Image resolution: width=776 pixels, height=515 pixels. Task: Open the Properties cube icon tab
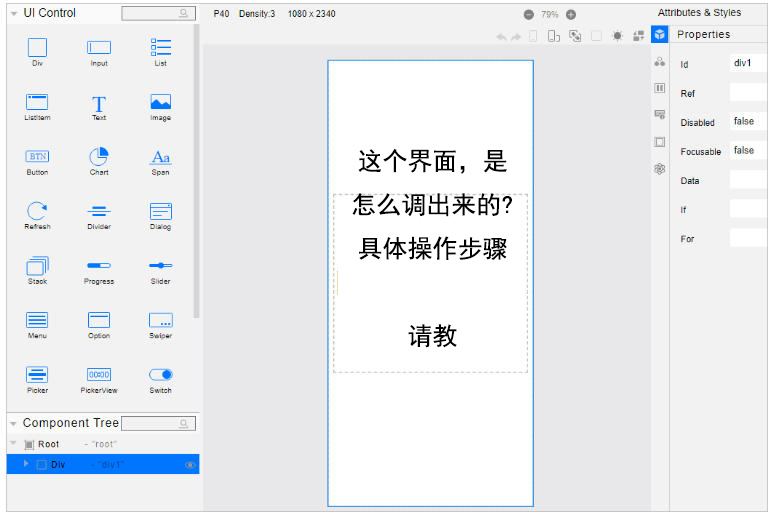point(659,34)
